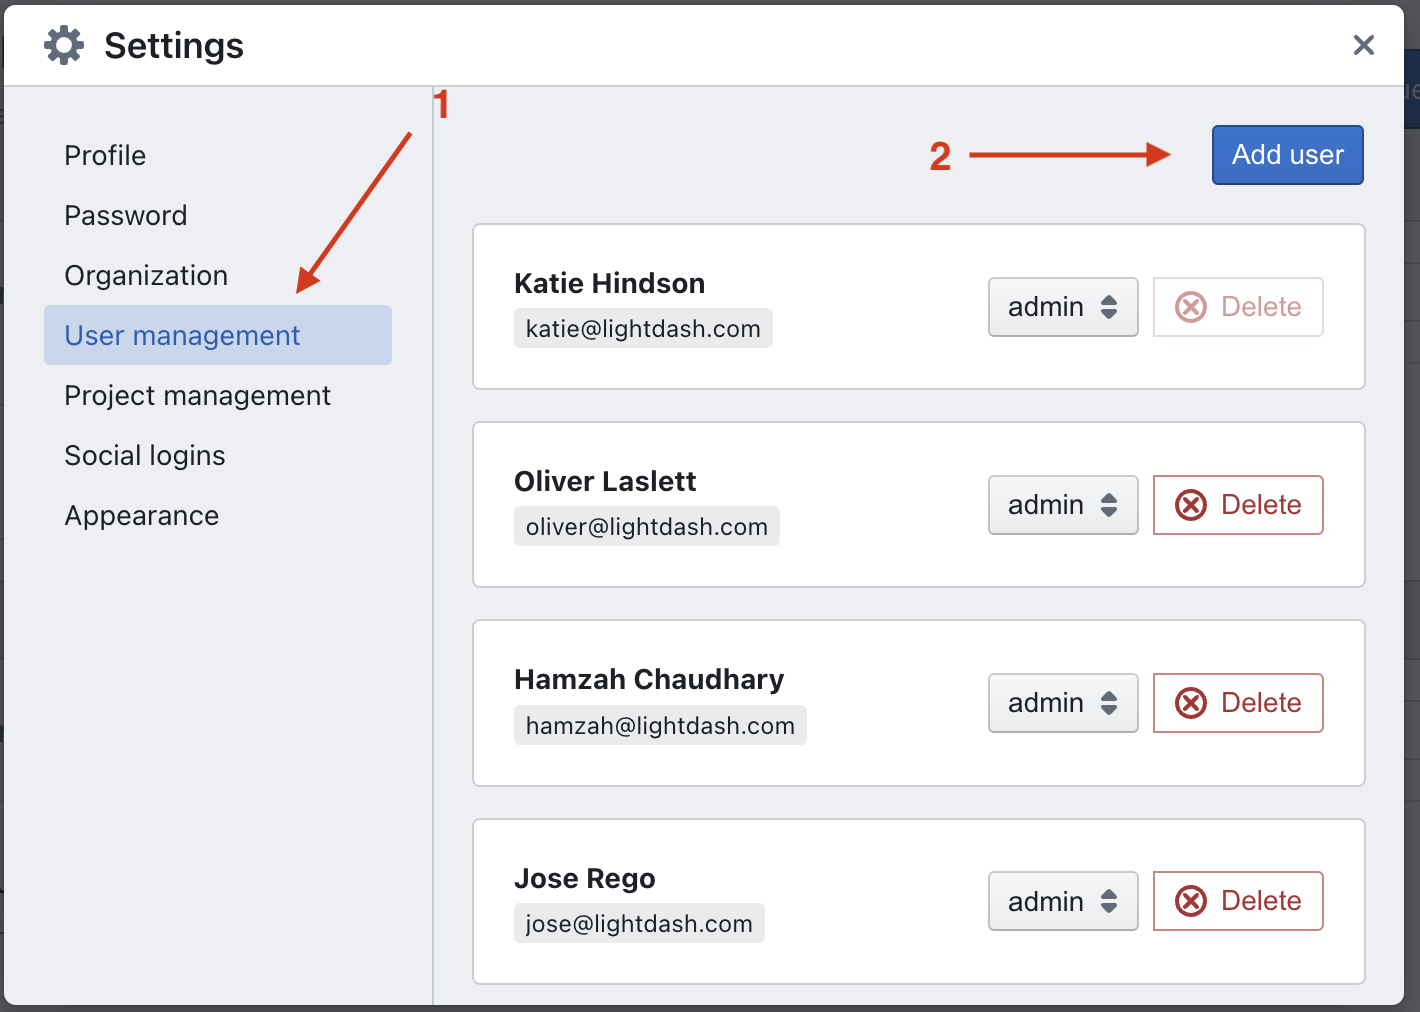
Task: Click the delete icon for Jose Rego
Action: pos(1190,901)
